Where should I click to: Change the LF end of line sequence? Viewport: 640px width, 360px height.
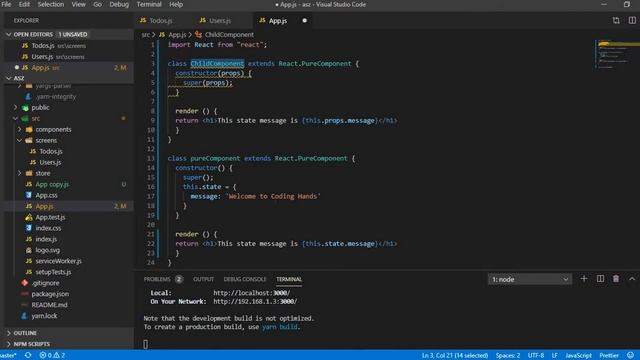(x=555, y=356)
